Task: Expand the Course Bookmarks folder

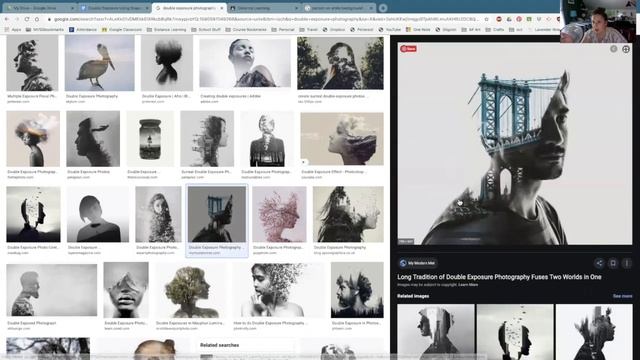Action: coord(246,30)
